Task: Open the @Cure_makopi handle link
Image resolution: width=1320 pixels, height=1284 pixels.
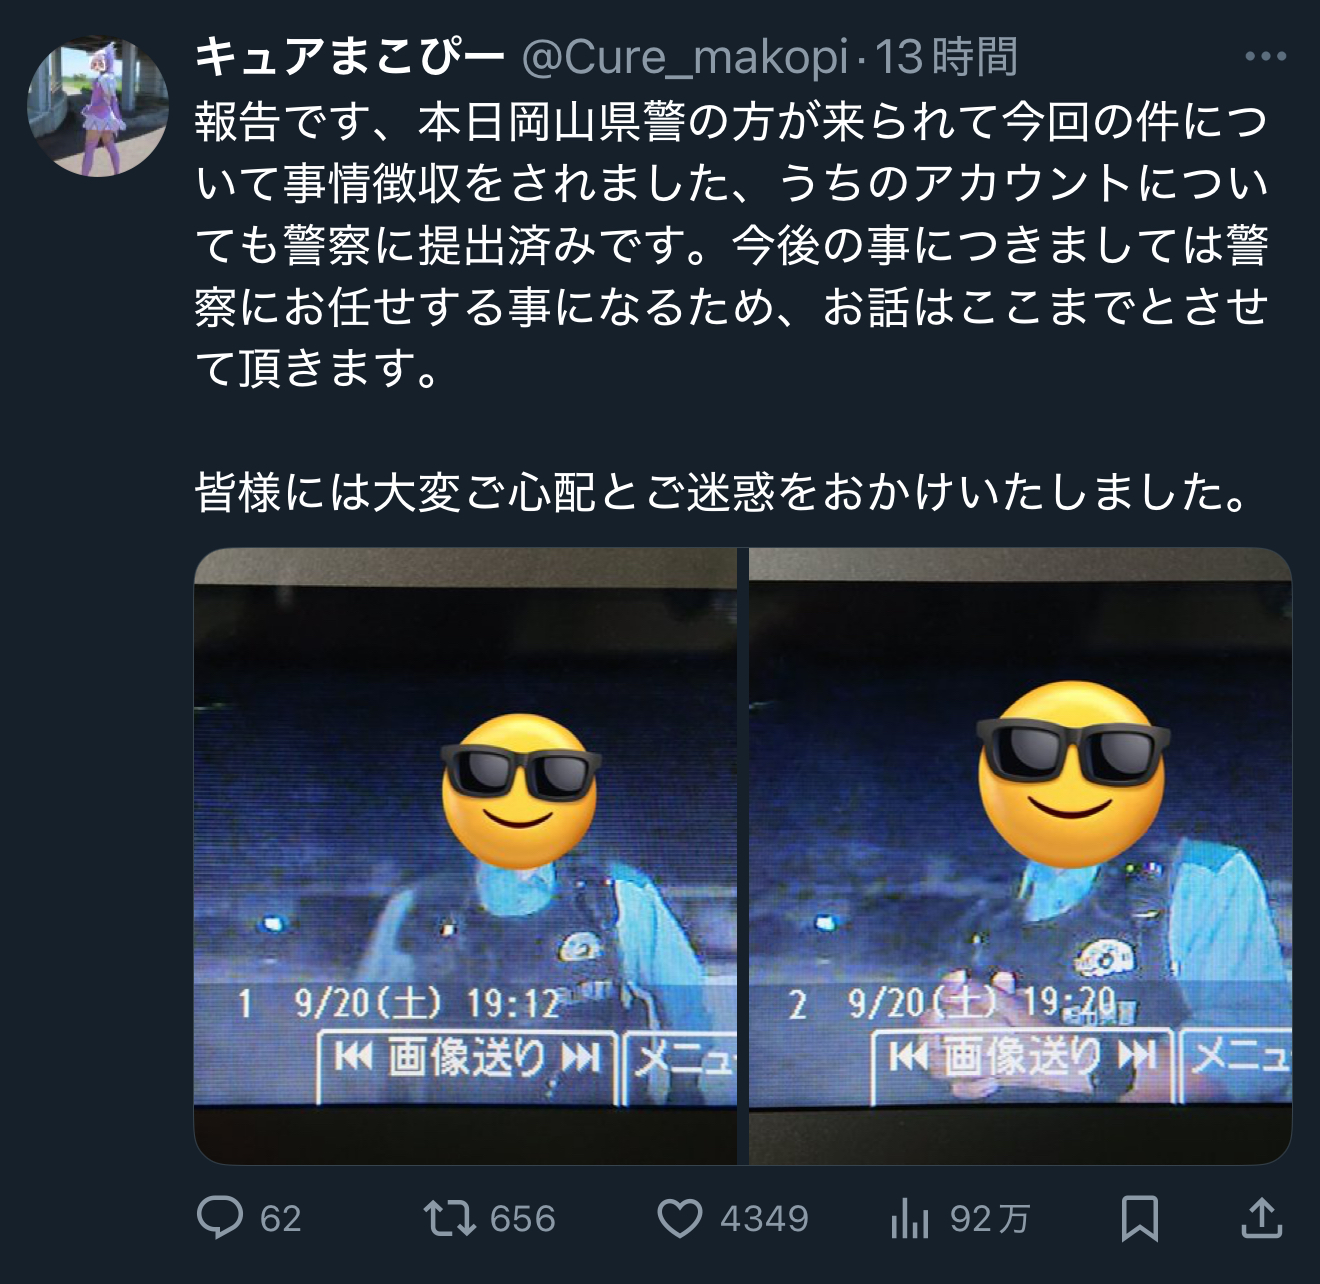Action: click(x=686, y=58)
